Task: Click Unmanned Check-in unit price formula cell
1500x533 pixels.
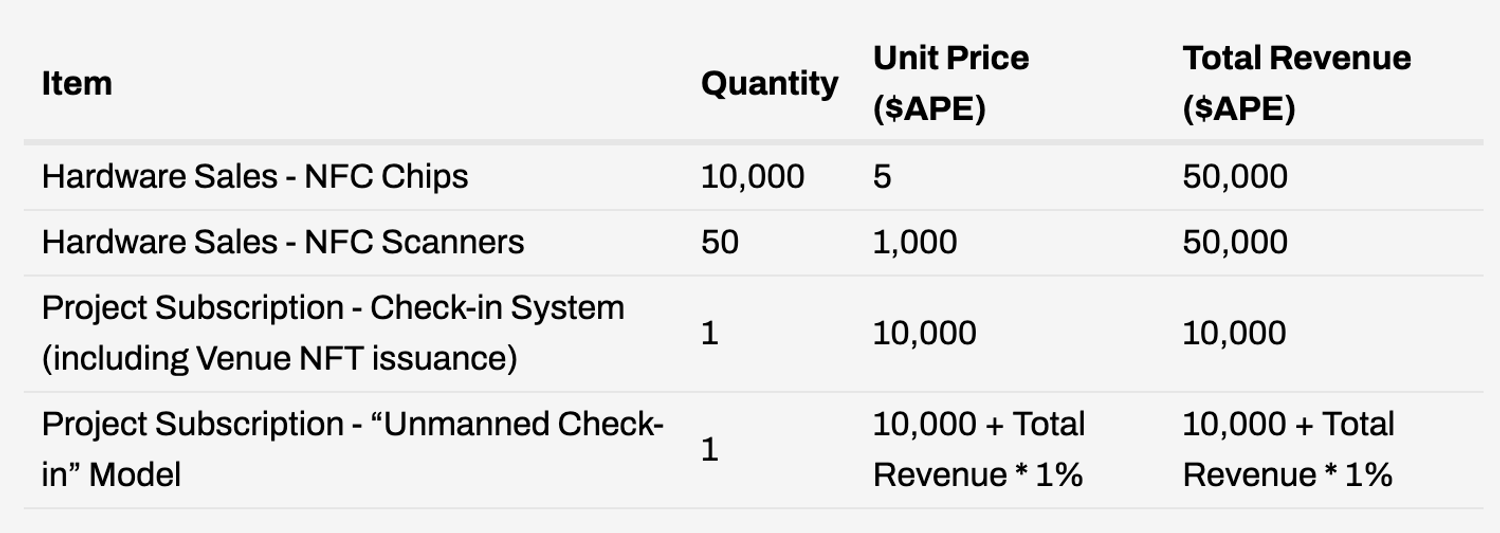Action: point(978,449)
